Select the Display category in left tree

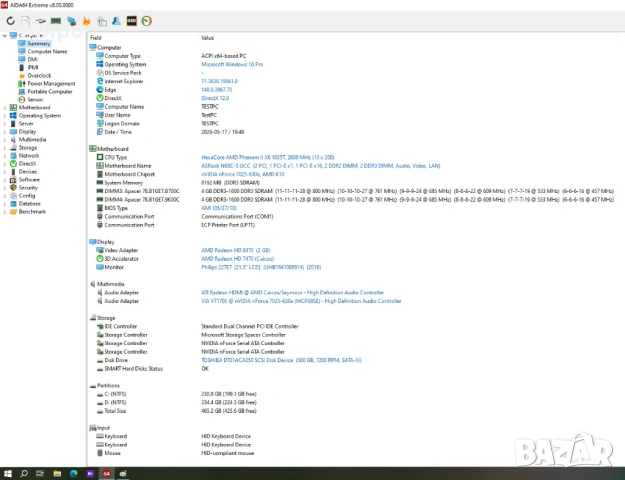(x=27, y=132)
